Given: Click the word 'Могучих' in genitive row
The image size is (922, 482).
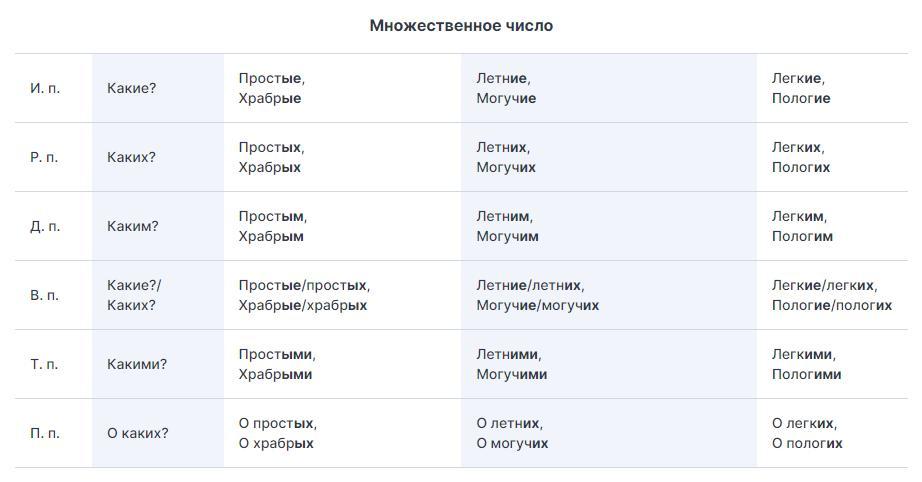Looking at the screenshot, I should pyautogui.click(x=506, y=168).
